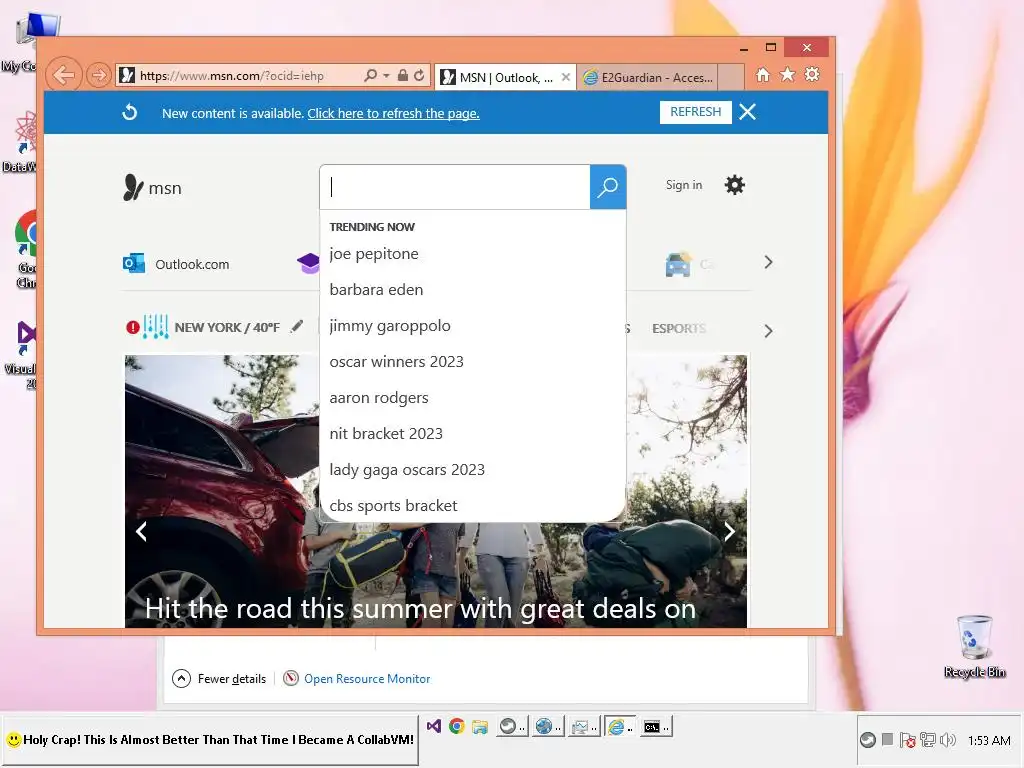The height and width of the screenshot is (768, 1024).
Task: Select 'nit bracket 2023' trending suggestion
Action: pyautogui.click(x=473, y=433)
